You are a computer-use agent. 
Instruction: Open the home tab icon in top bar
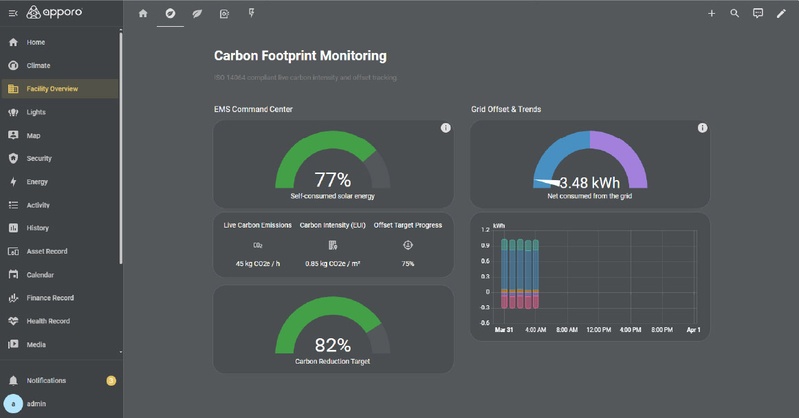(x=143, y=13)
